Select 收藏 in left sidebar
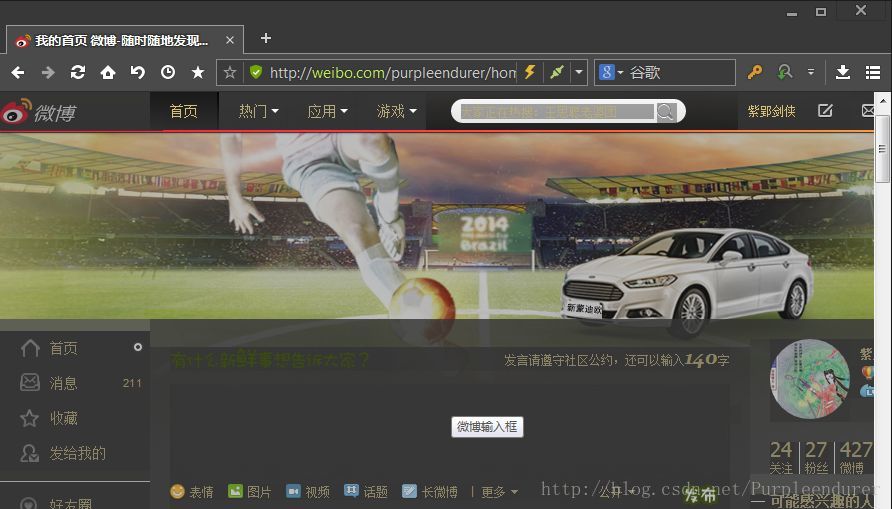892x509 pixels. pyautogui.click(x=63, y=418)
